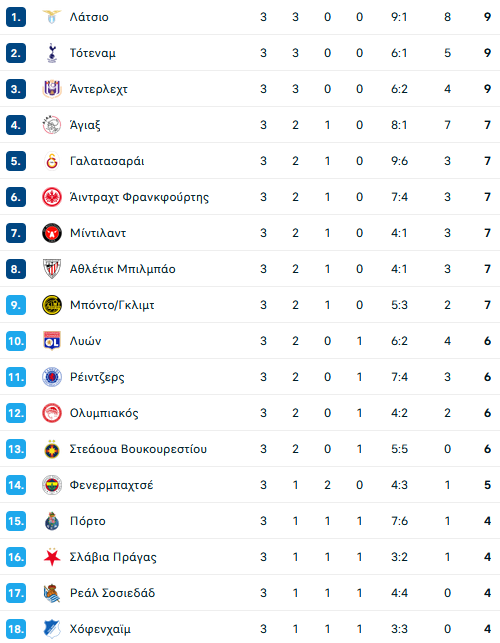Screen dimensions: 500x643
Task: Open the Galatasaray emblem icon
Action: coord(52,161)
